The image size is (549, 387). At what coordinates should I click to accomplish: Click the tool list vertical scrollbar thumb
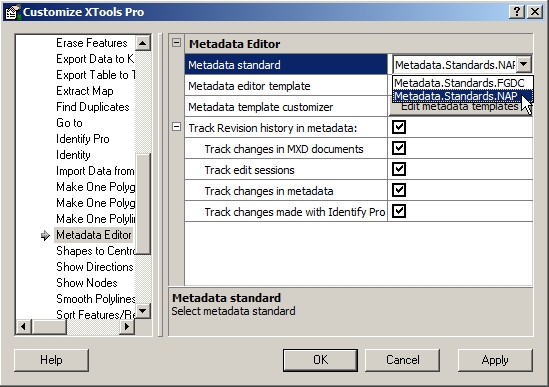[x=143, y=203]
